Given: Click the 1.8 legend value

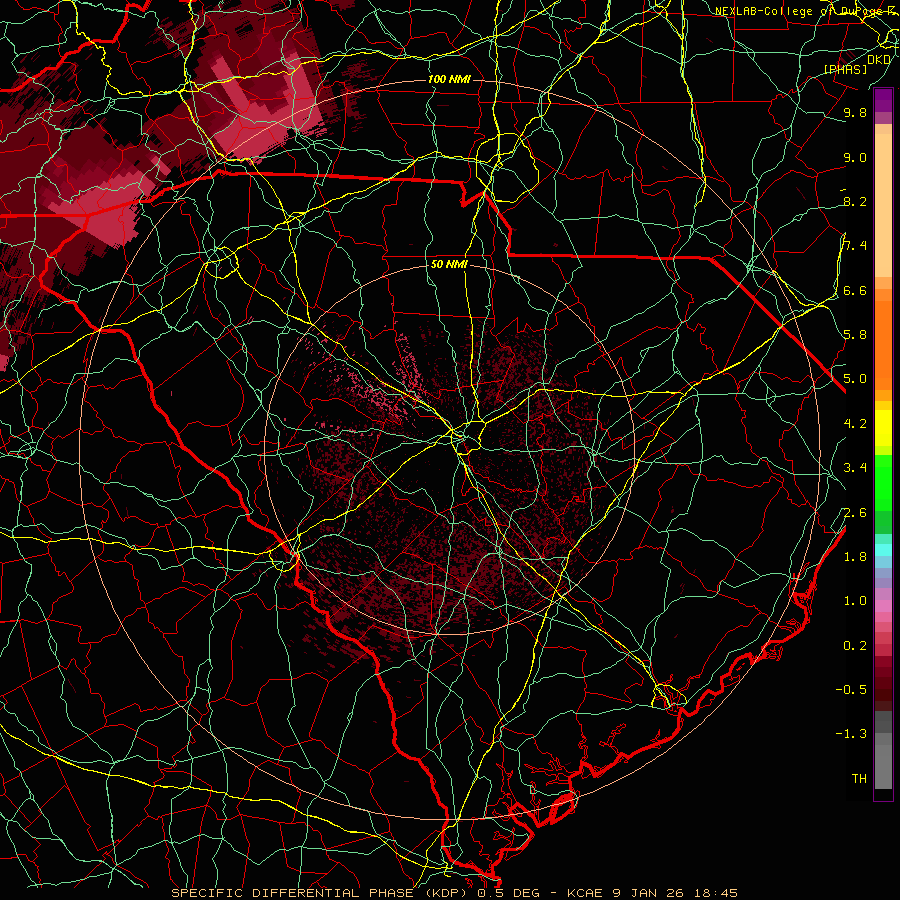Looking at the screenshot, I should pyautogui.click(x=855, y=556).
